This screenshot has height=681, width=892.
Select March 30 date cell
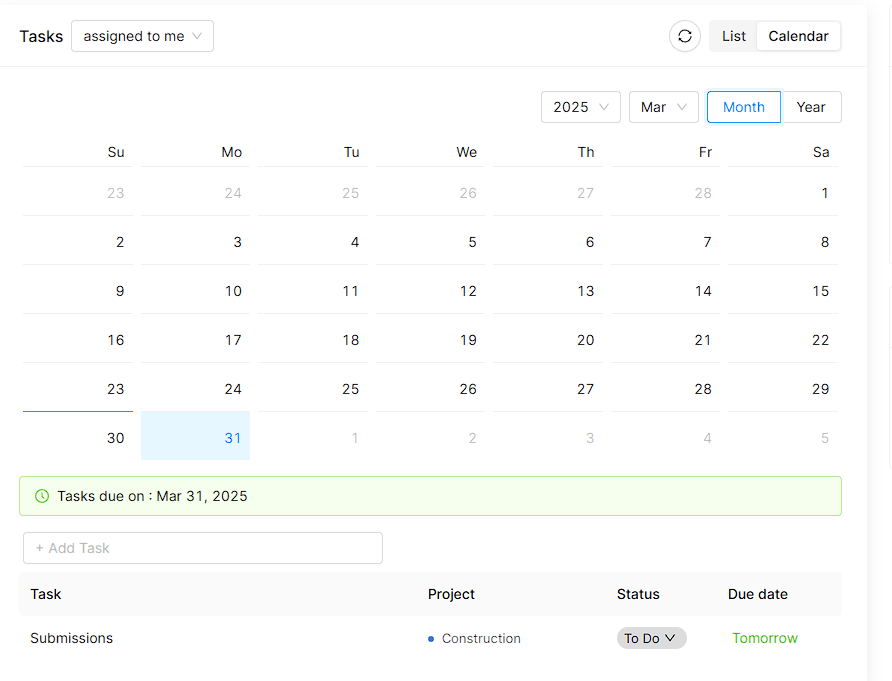click(79, 437)
